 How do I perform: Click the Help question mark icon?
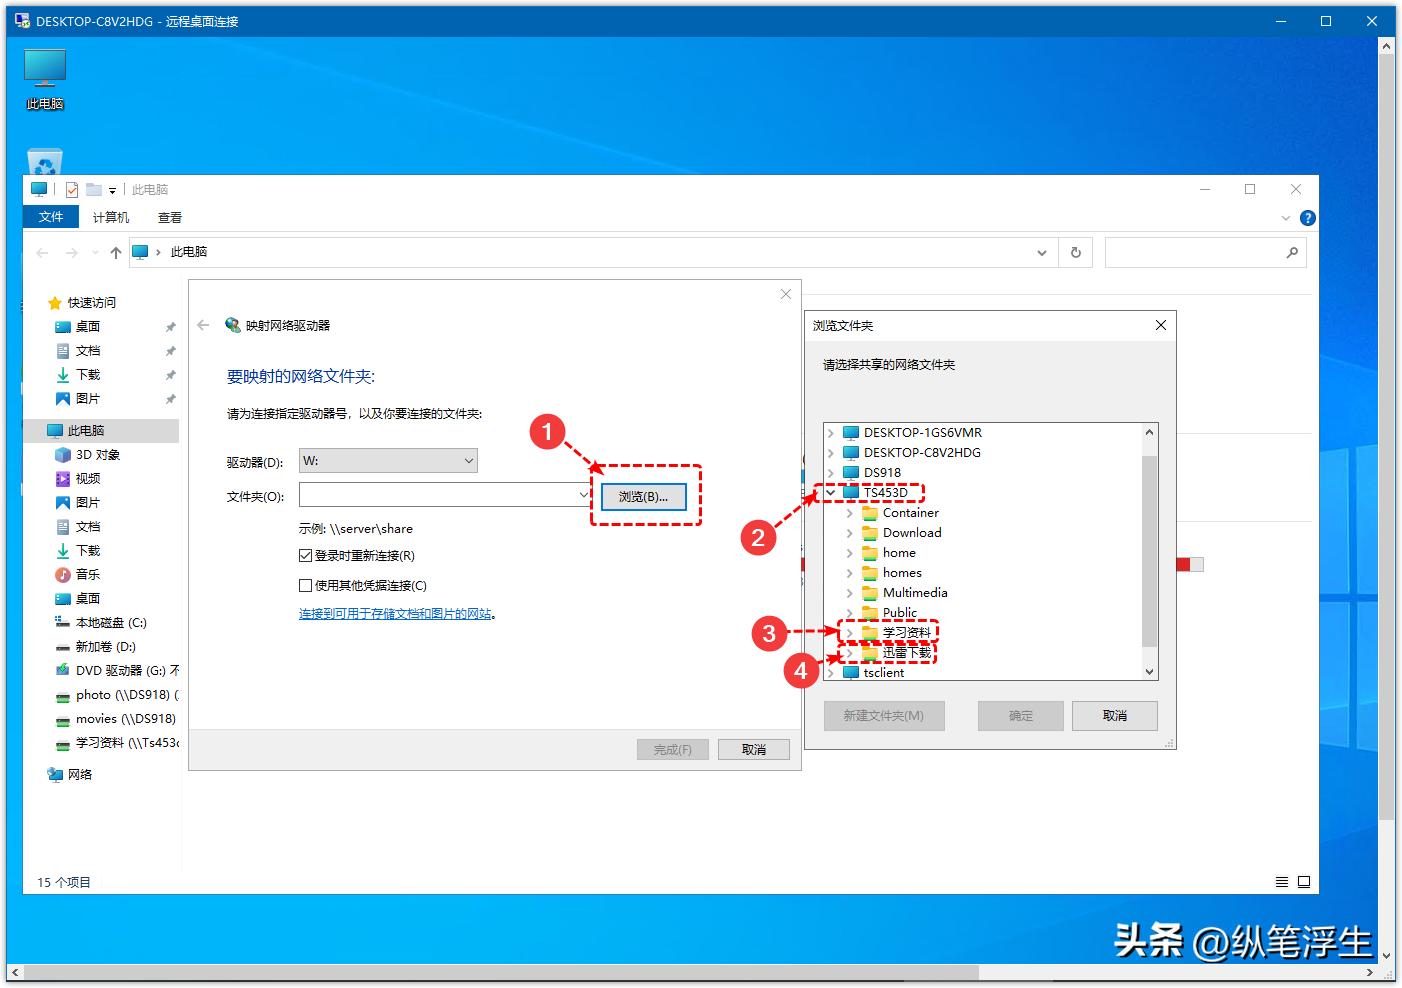pos(1307,217)
